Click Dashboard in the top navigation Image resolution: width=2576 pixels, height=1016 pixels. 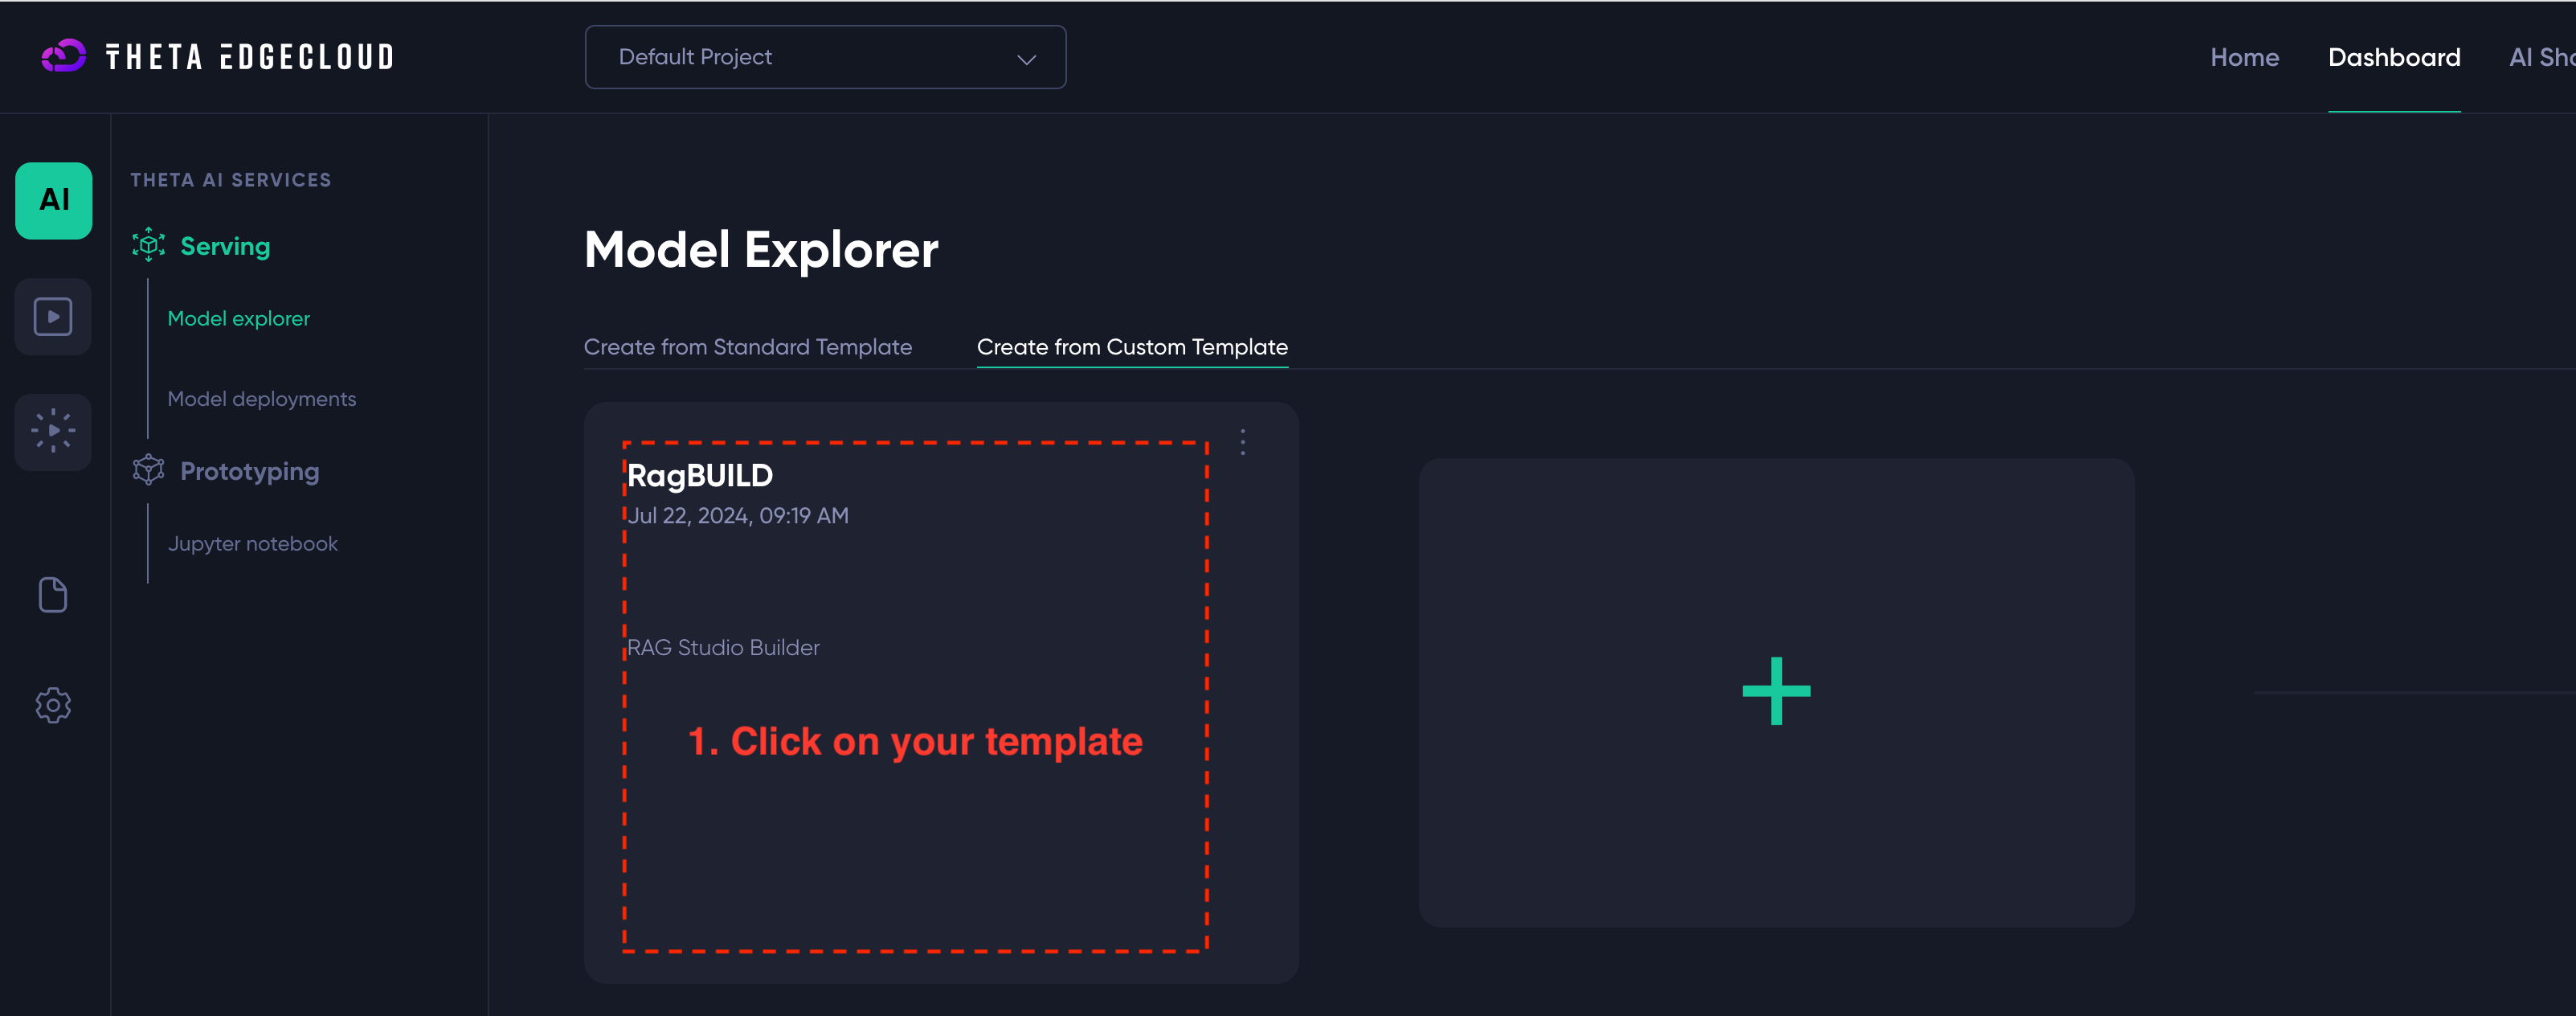click(2394, 57)
